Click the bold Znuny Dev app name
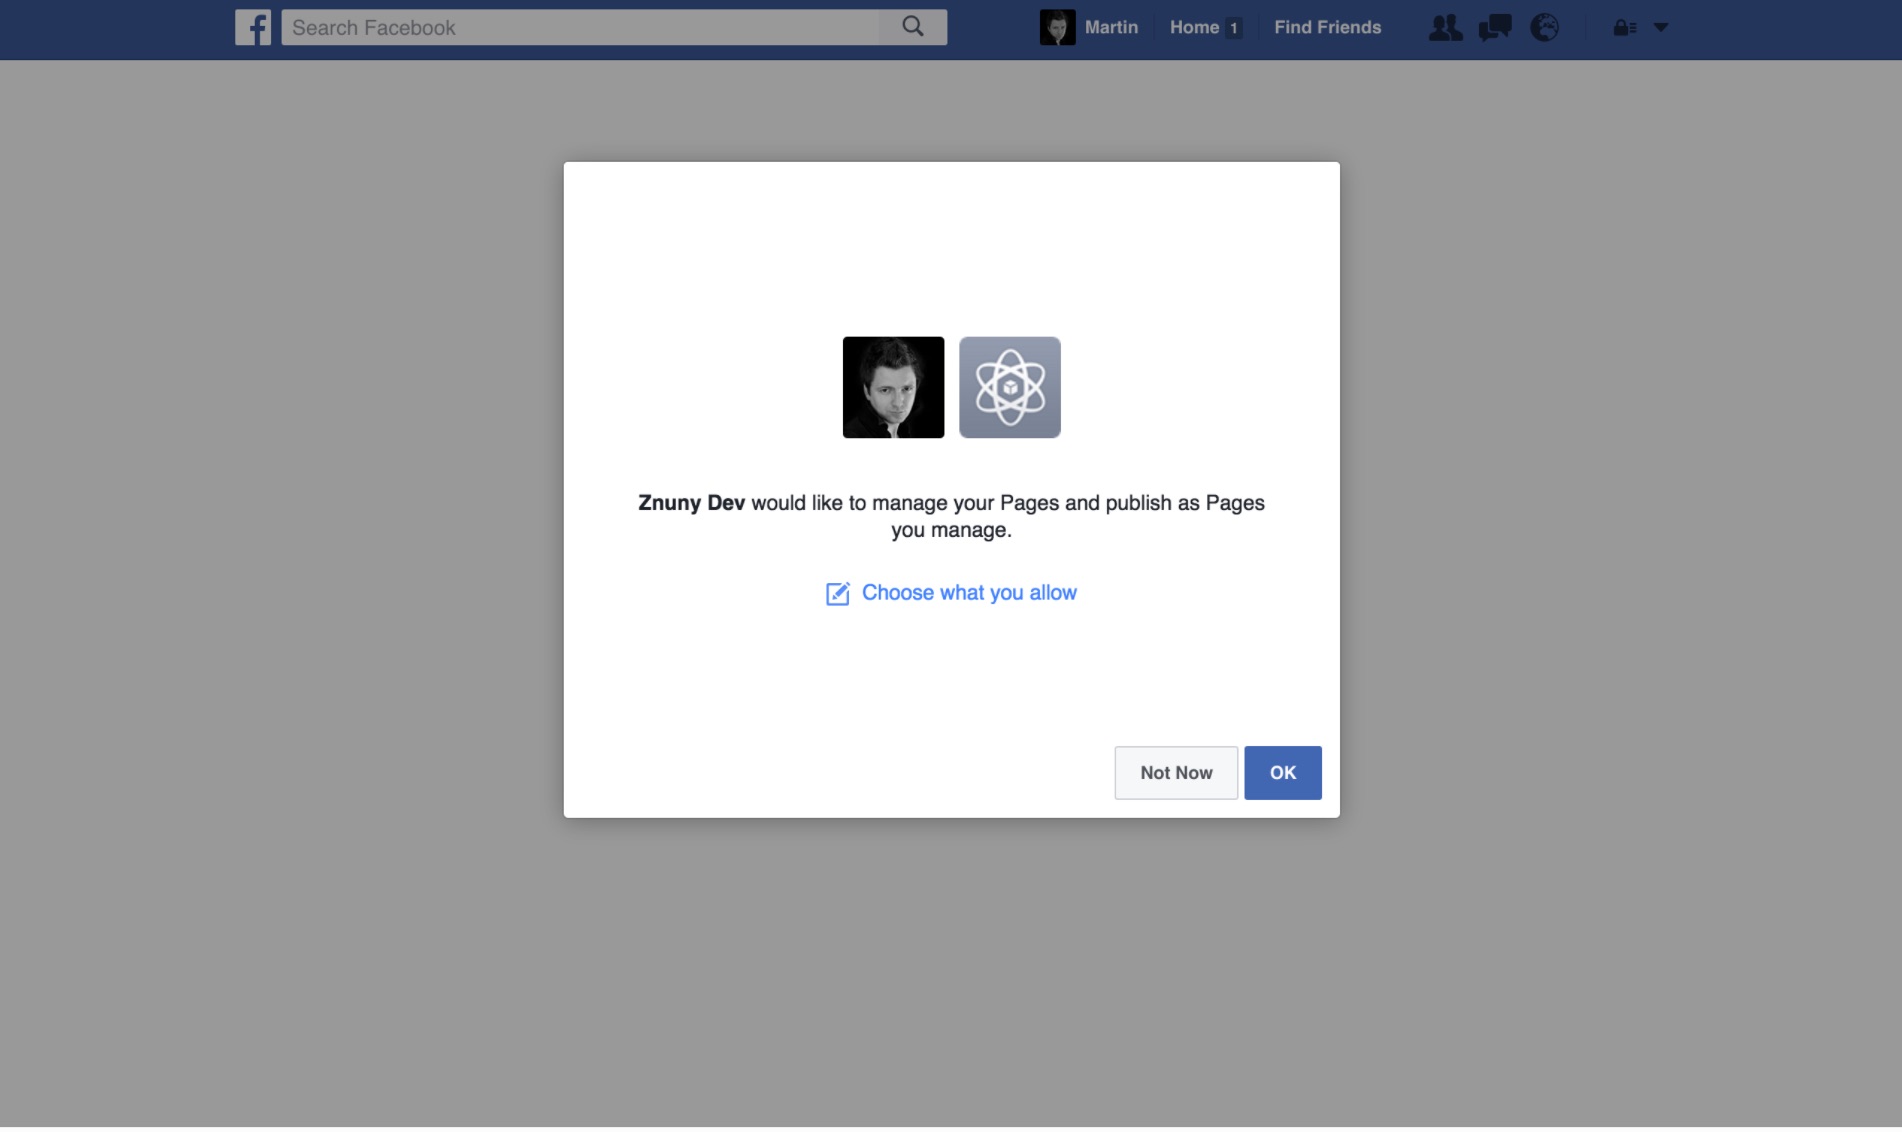Screen dimensions: 1902x1132 pos(691,503)
